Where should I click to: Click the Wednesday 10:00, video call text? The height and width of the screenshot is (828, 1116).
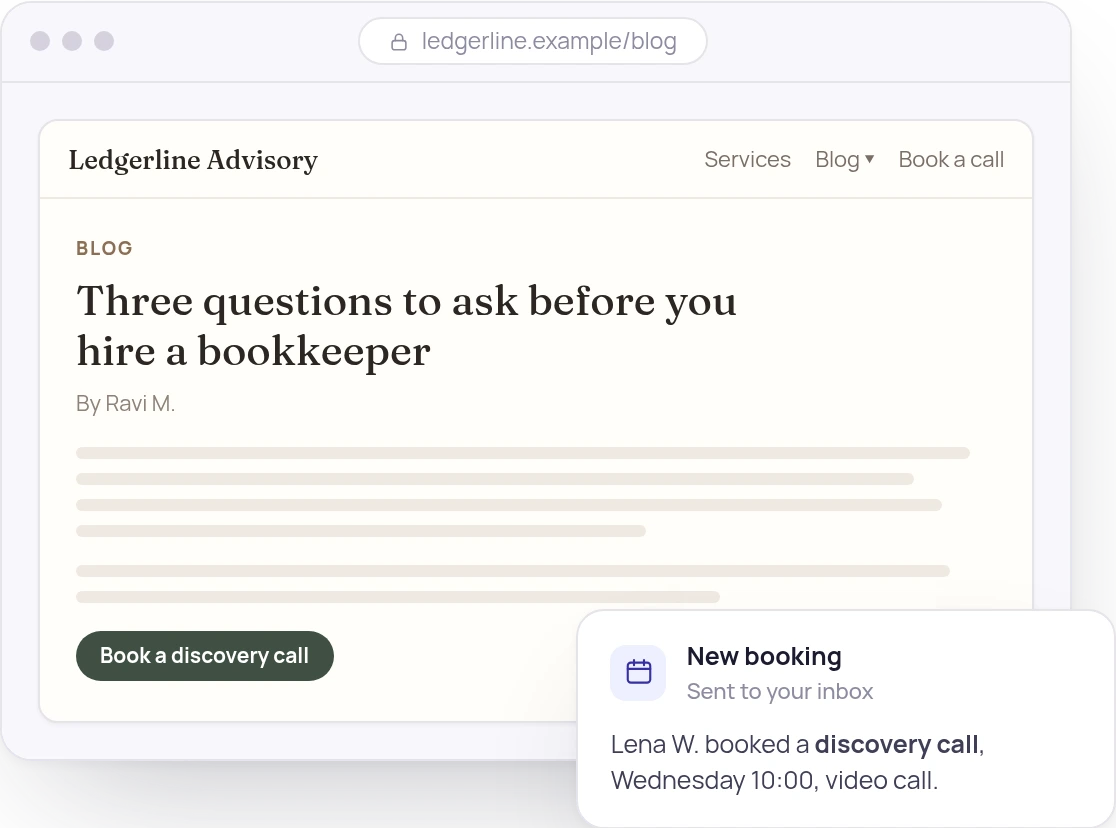774,780
